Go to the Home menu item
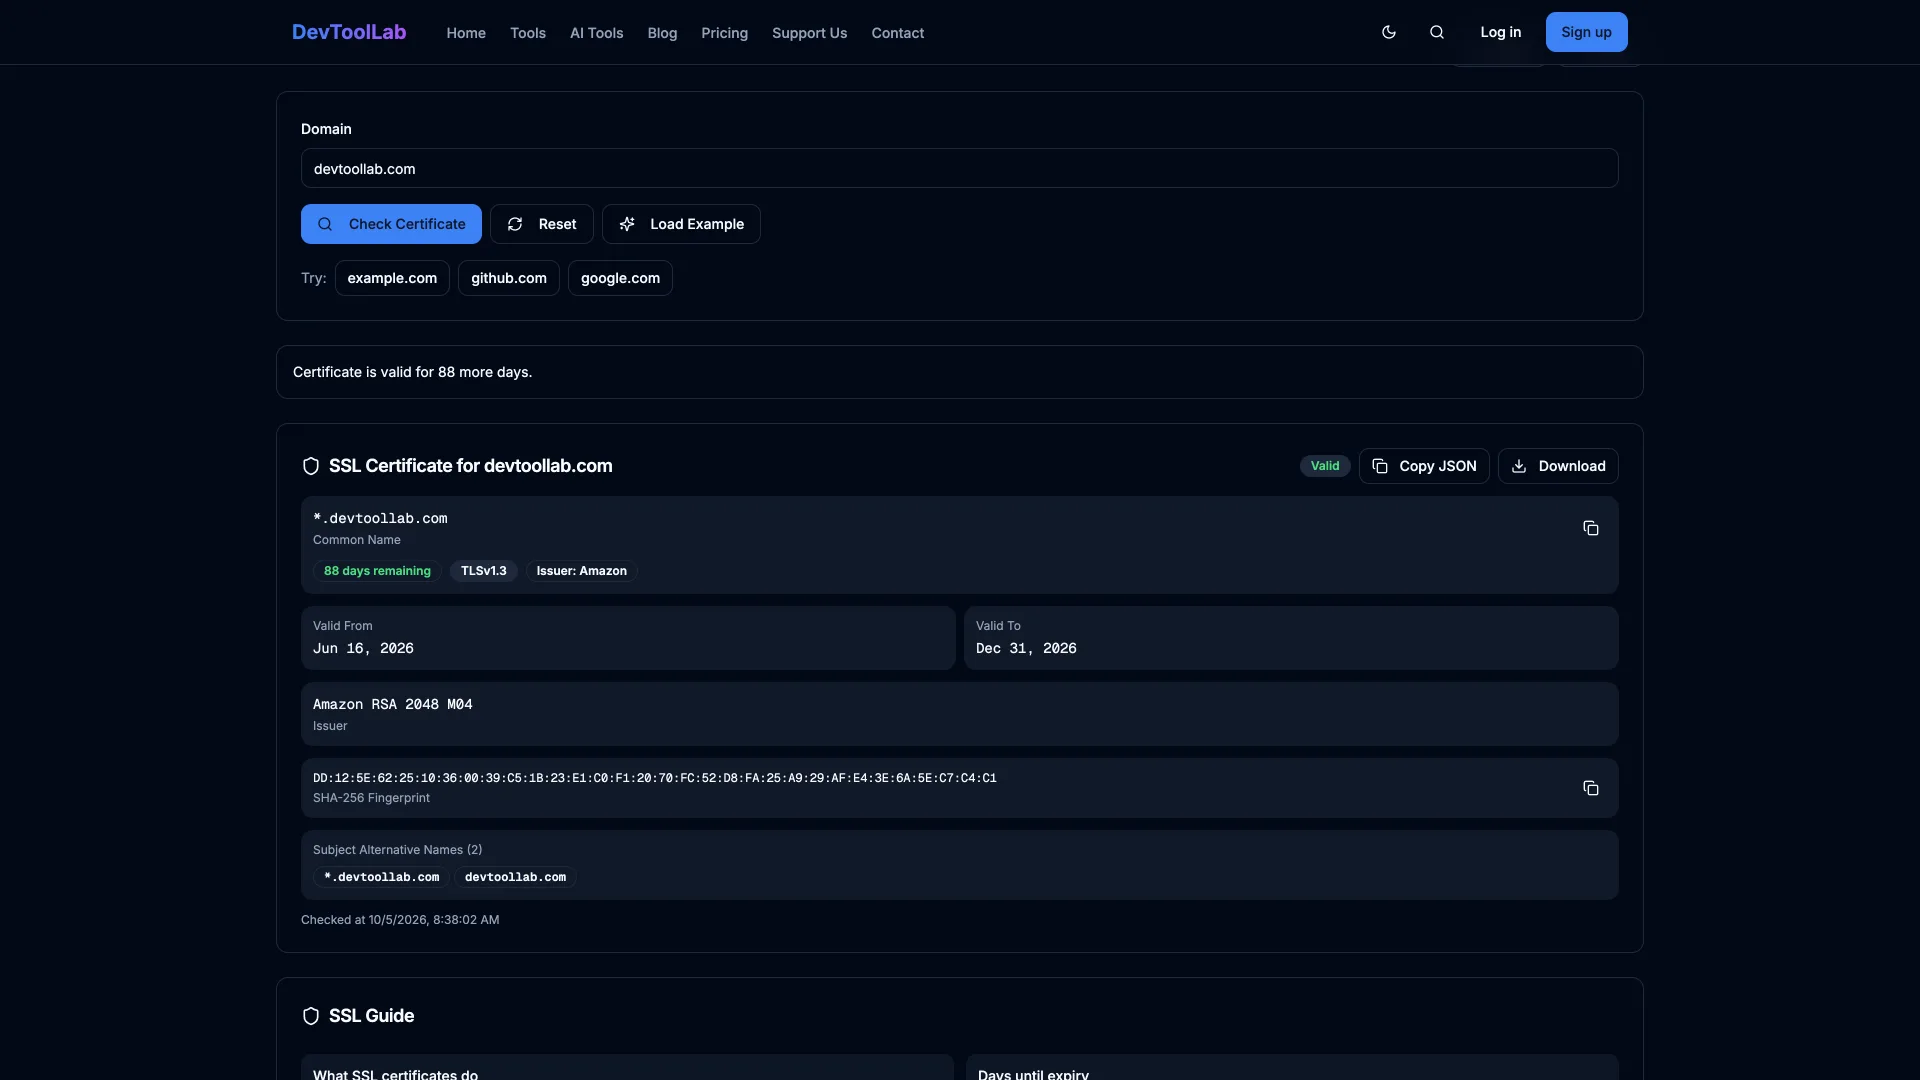1920x1080 pixels. [466, 33]
